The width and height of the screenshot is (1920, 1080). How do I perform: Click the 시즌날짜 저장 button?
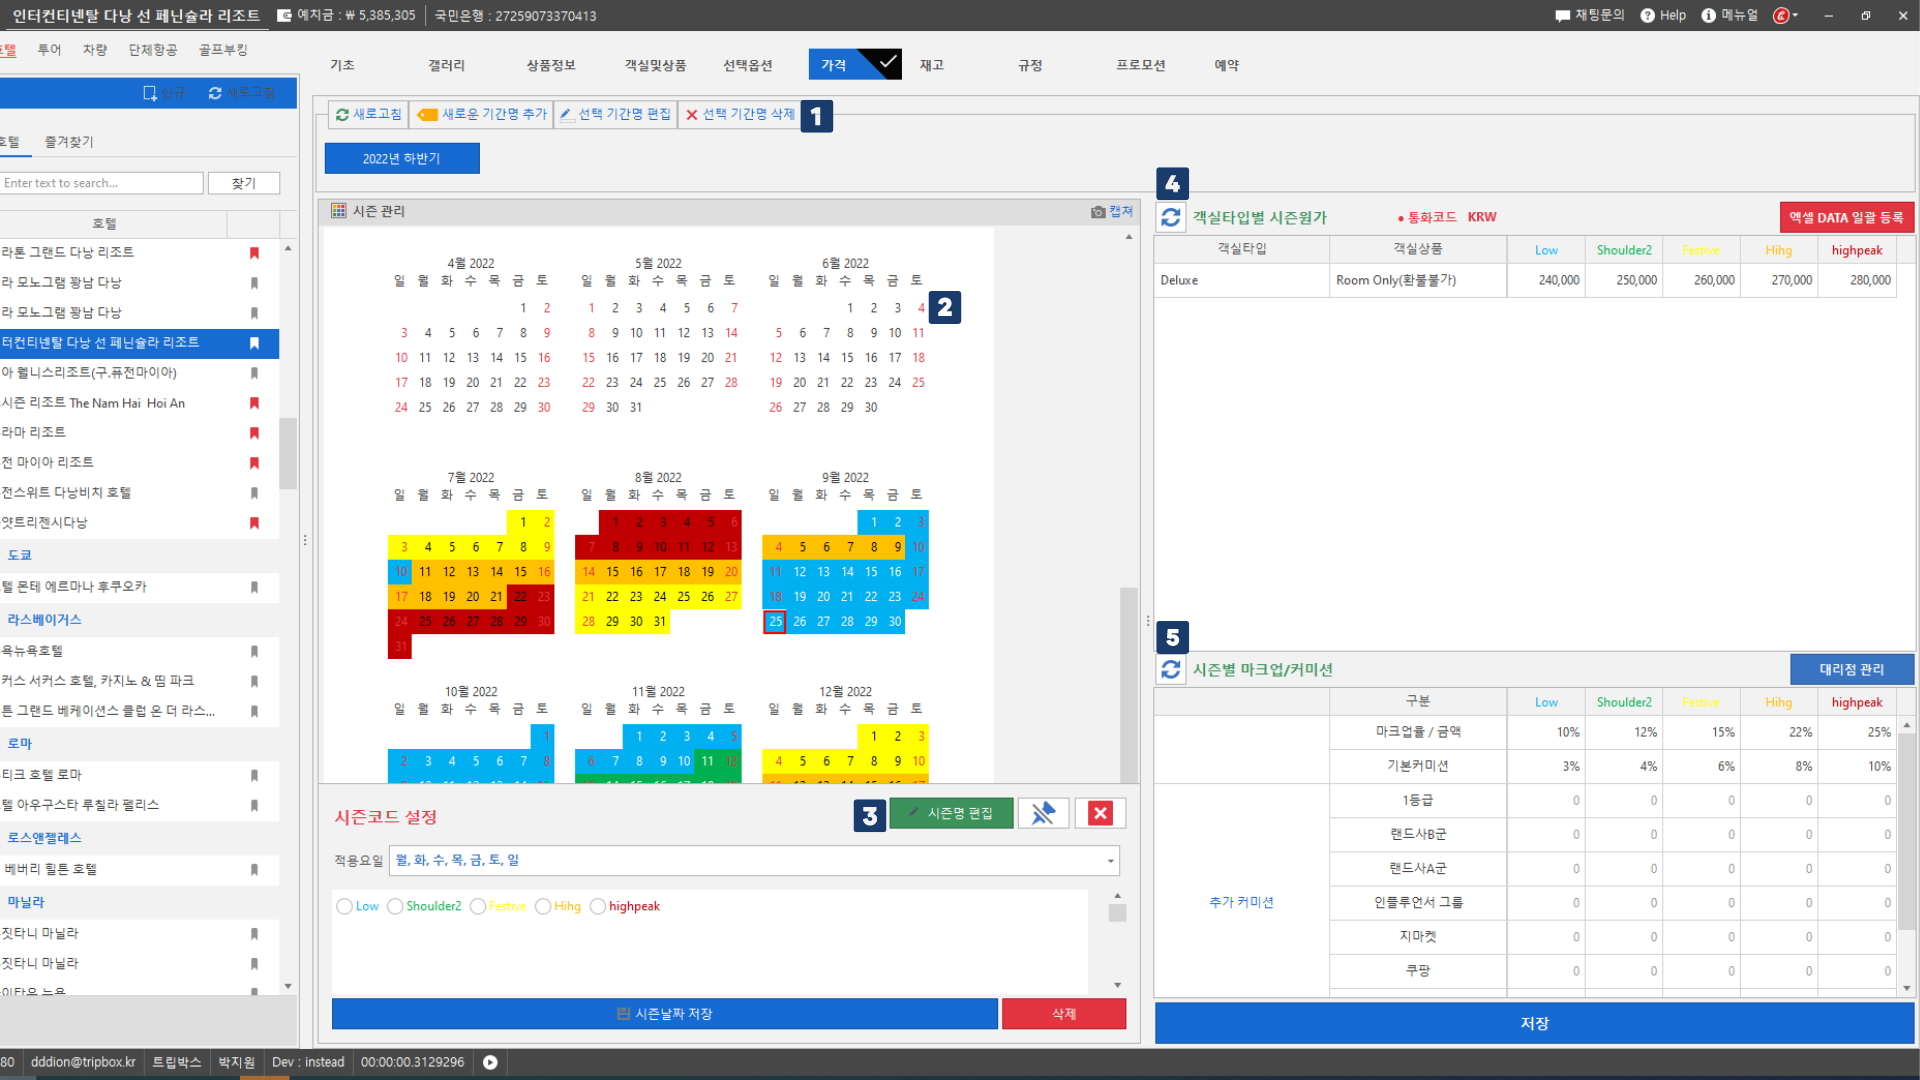[x=664, y=1014]
